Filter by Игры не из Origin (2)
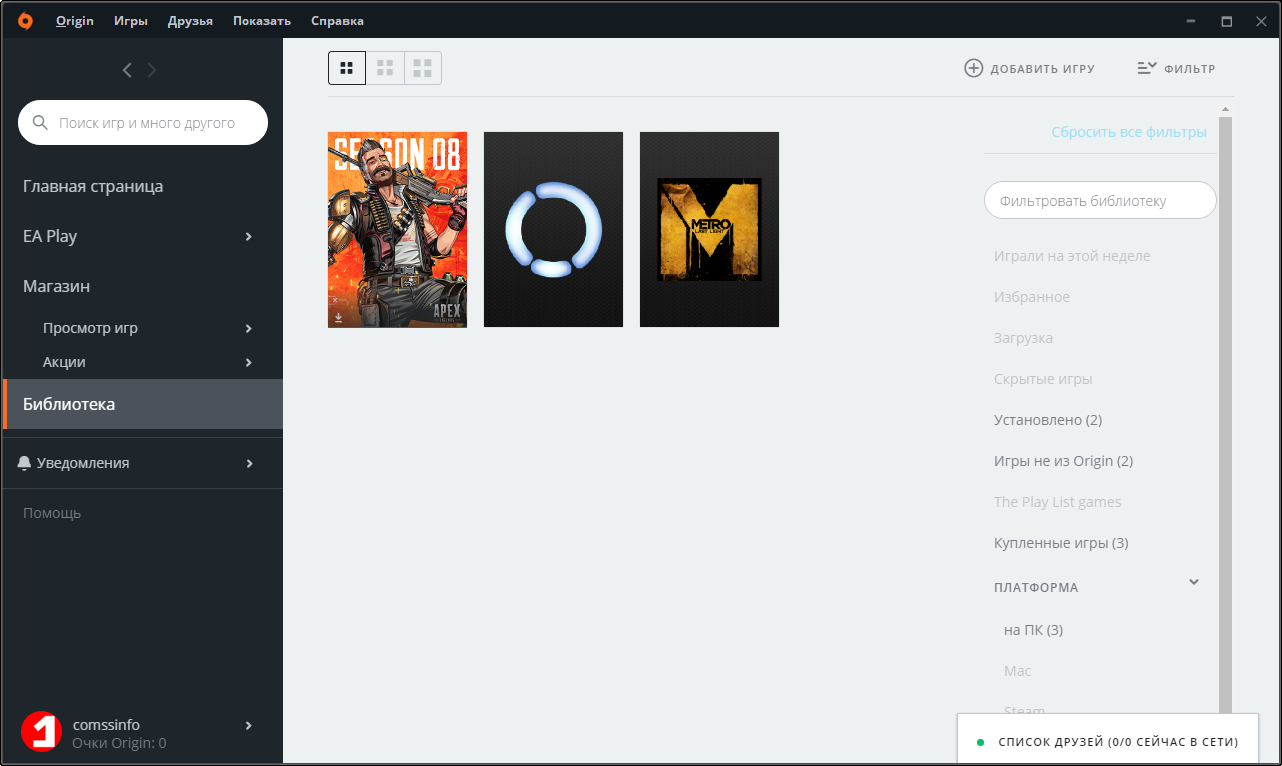The width and height of the screenshot is (1282, 766). 1063,461
